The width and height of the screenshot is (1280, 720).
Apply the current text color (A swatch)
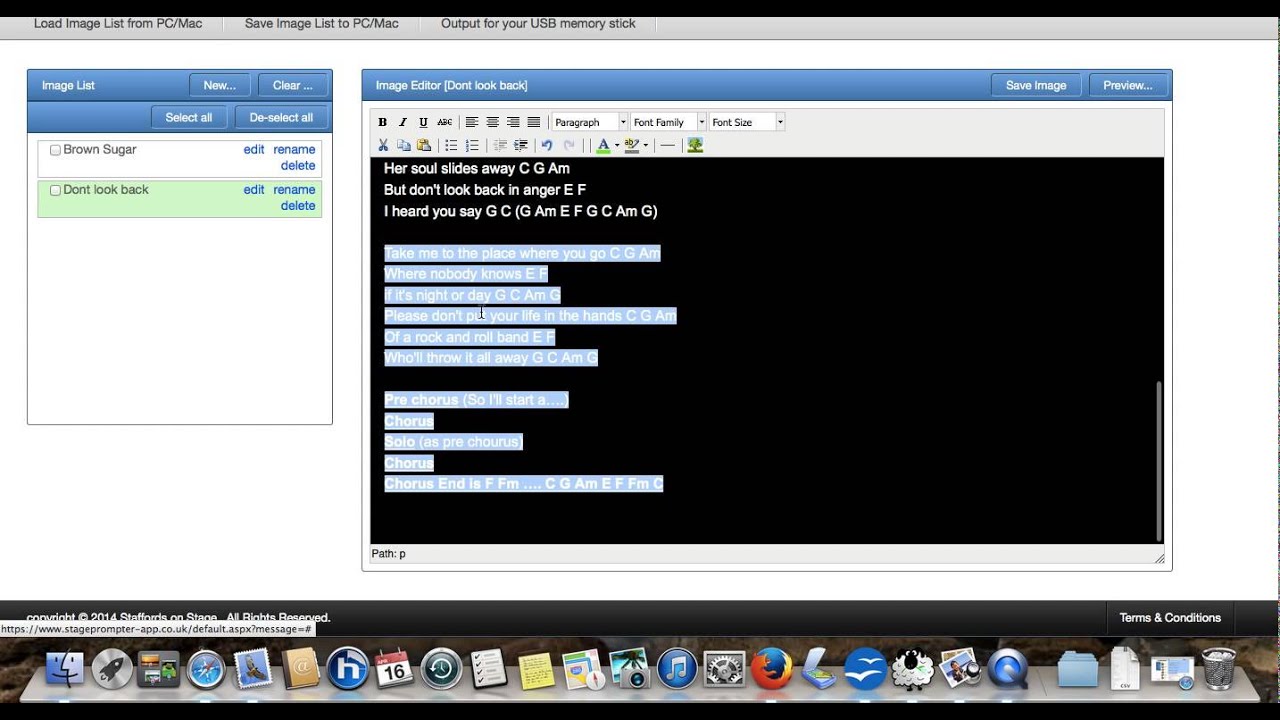pos(603,145)
